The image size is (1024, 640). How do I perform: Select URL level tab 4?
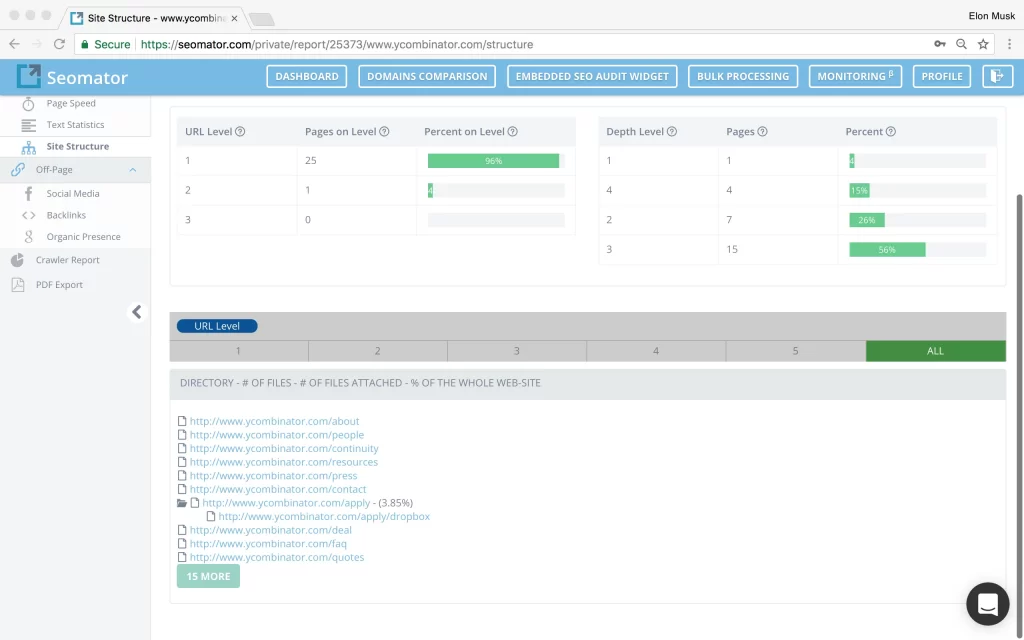click(x=656, y=351)
